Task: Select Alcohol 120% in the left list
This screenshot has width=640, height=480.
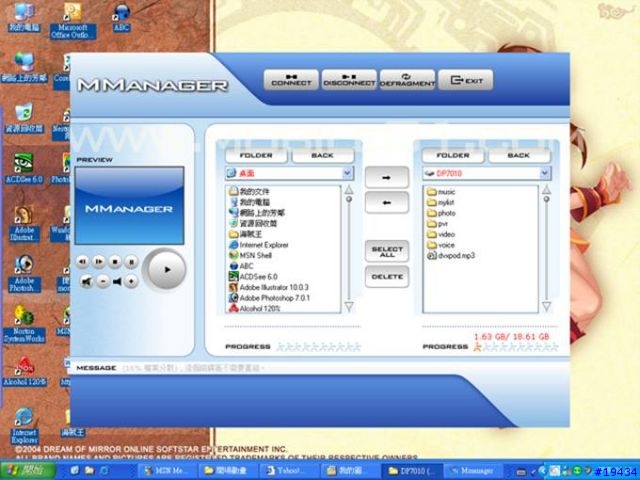Action: tap(255, 309)
